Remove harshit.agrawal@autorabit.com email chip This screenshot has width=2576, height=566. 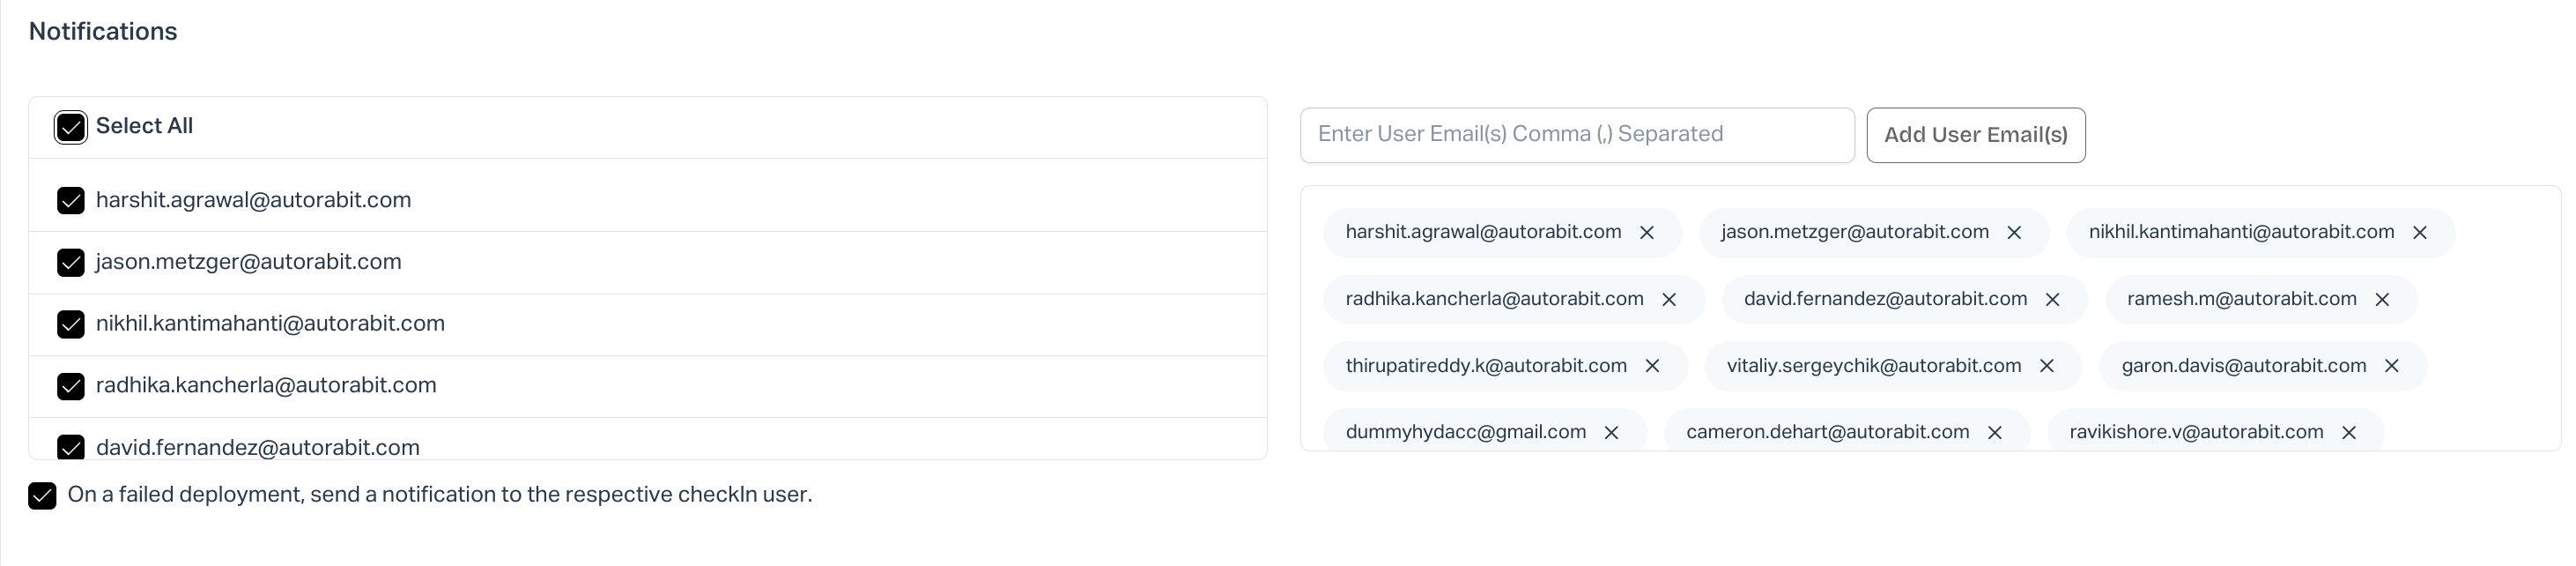point(1647,233)
